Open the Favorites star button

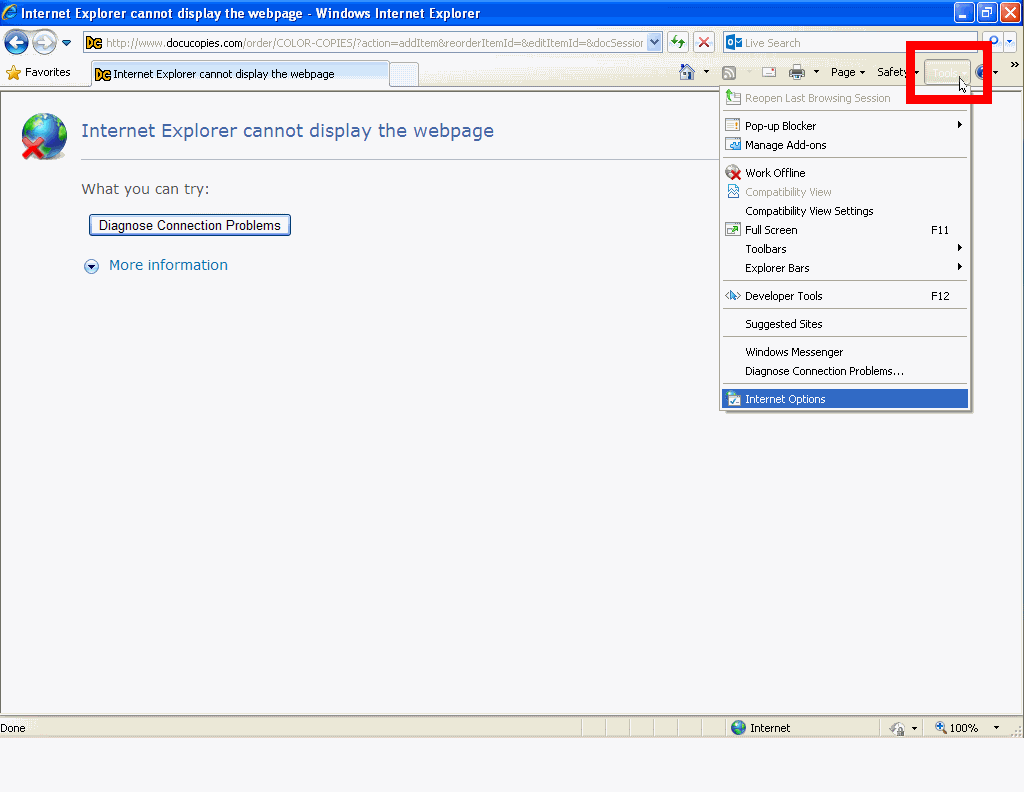tap(39, 72)
